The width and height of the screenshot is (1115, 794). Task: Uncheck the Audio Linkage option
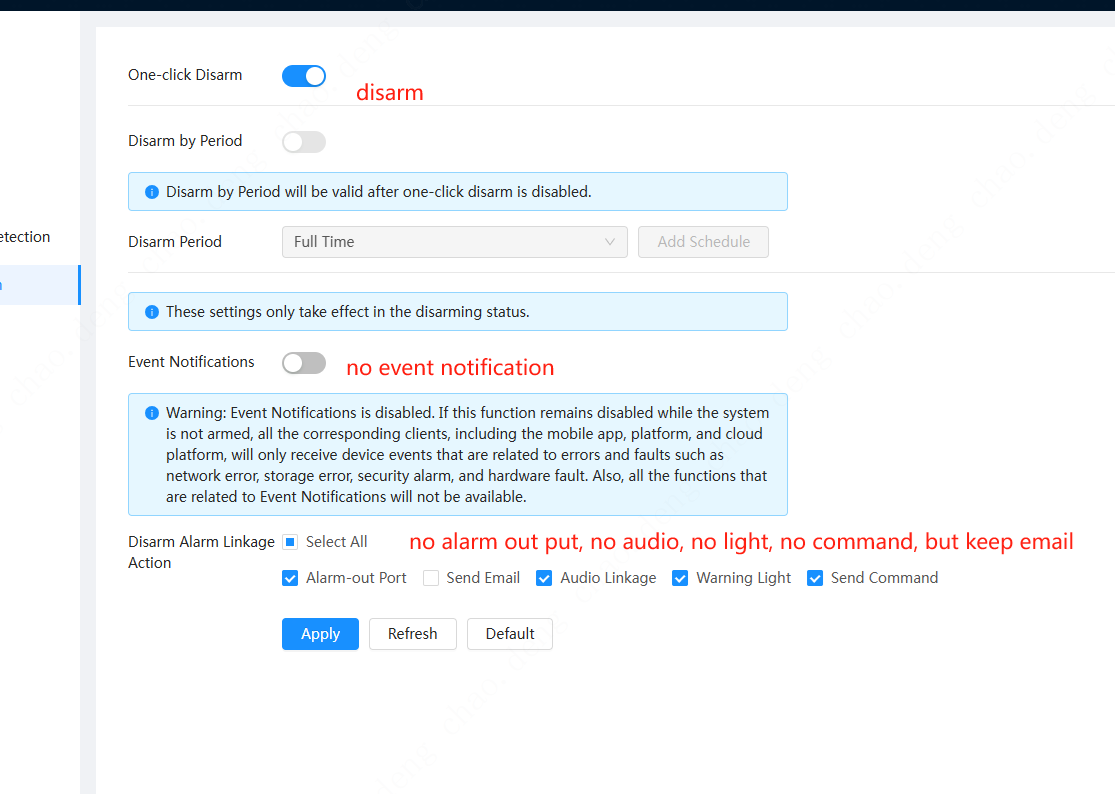544,578
